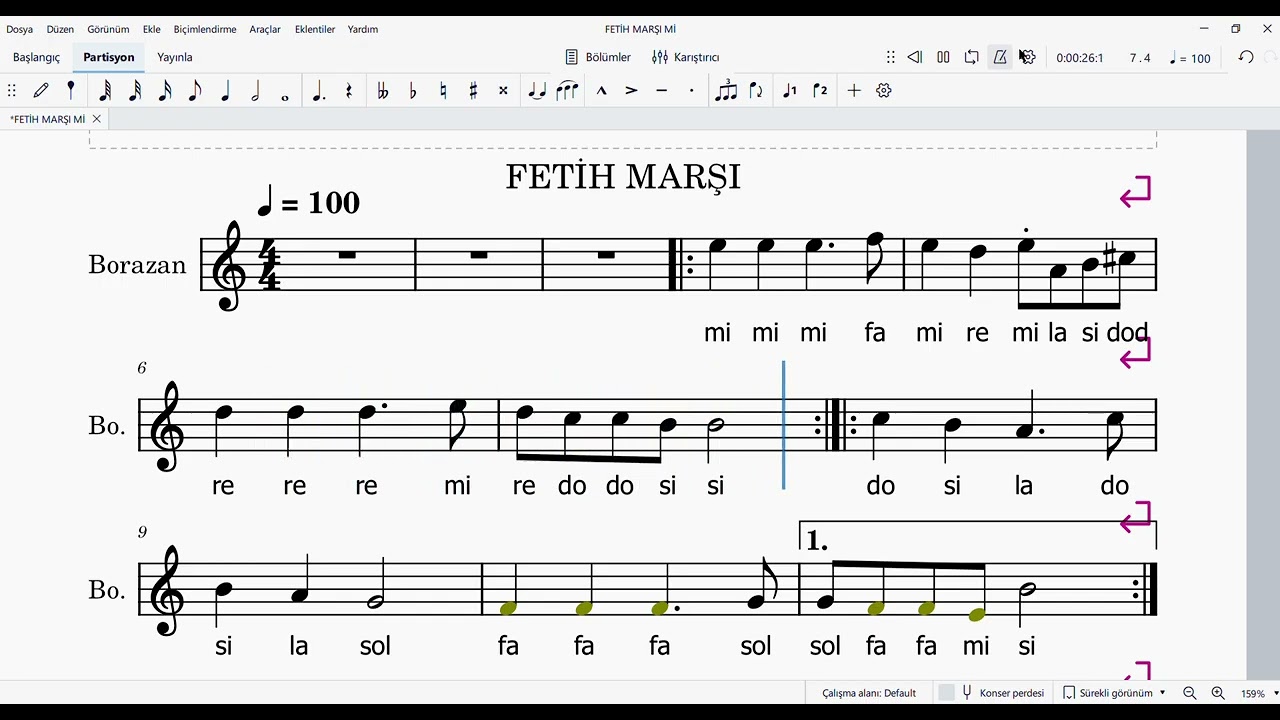
Task: Close the FETİH MARŞI Mİ score tab
Action: click(97, 119)
